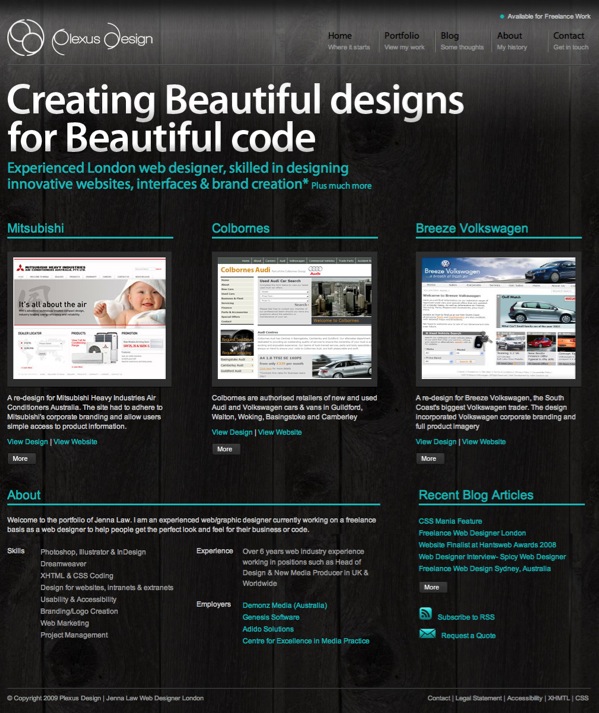Image resolution: width=599 pixels, height=713 pixels.
Task: Open the Contact navigation item
Action: (x=571, y=40)
